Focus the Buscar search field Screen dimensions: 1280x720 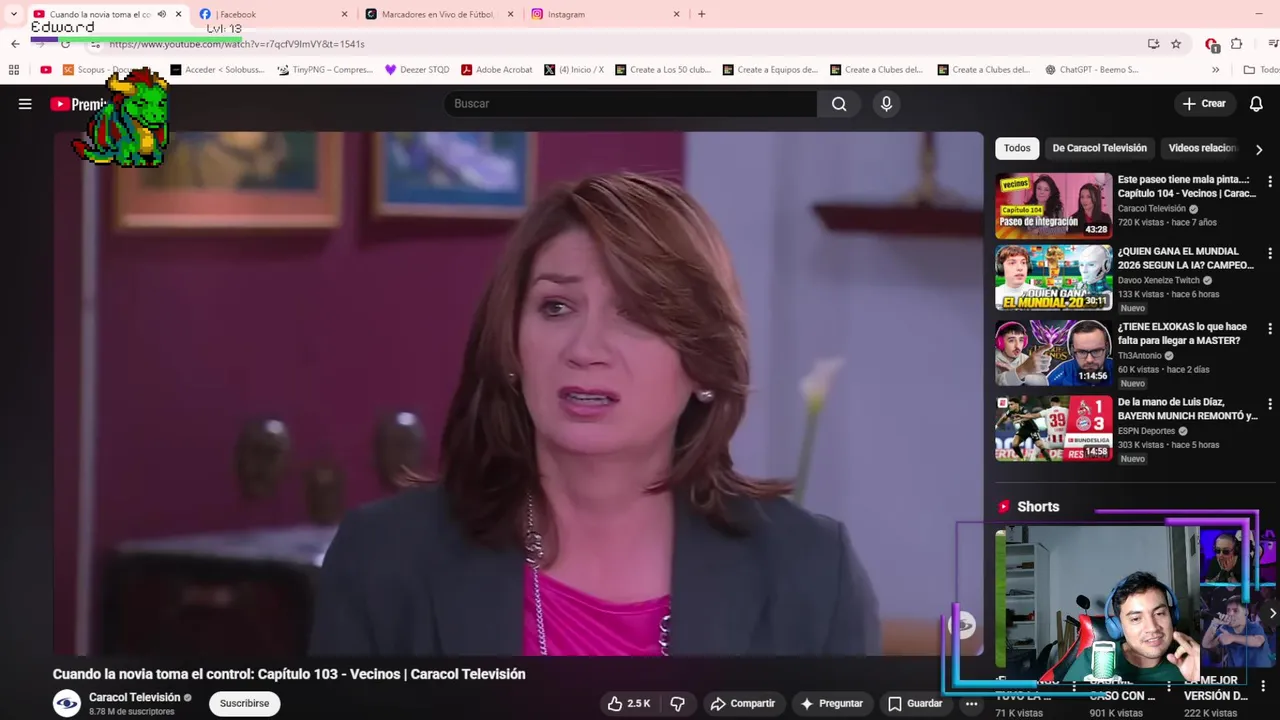tap(630, 104)
